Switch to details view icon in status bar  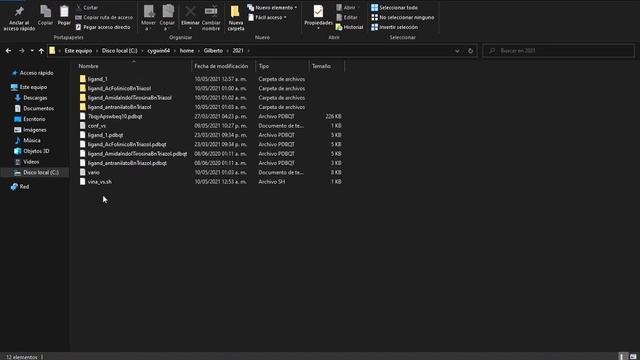pos(623,357)
